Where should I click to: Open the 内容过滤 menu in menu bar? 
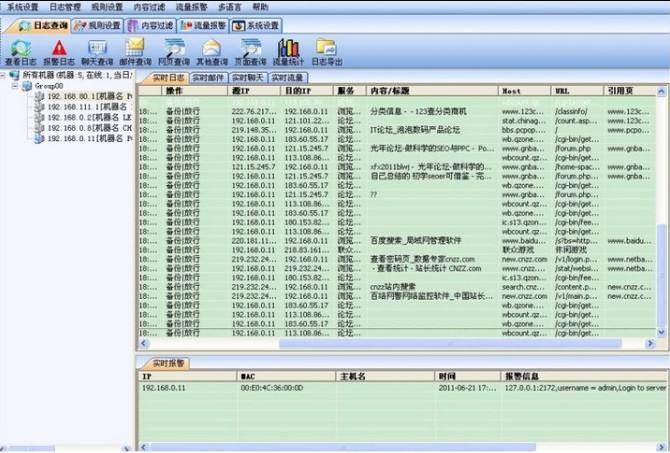point(149,7)
